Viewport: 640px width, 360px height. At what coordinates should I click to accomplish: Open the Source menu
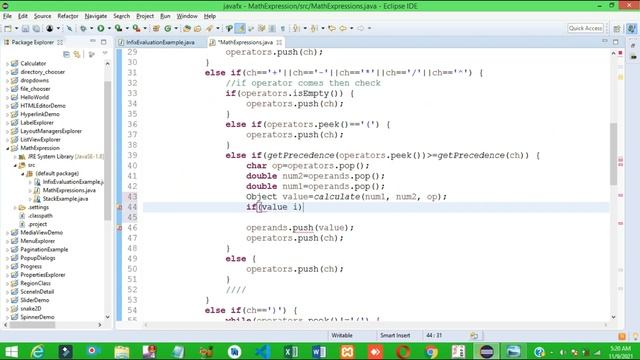42,16
